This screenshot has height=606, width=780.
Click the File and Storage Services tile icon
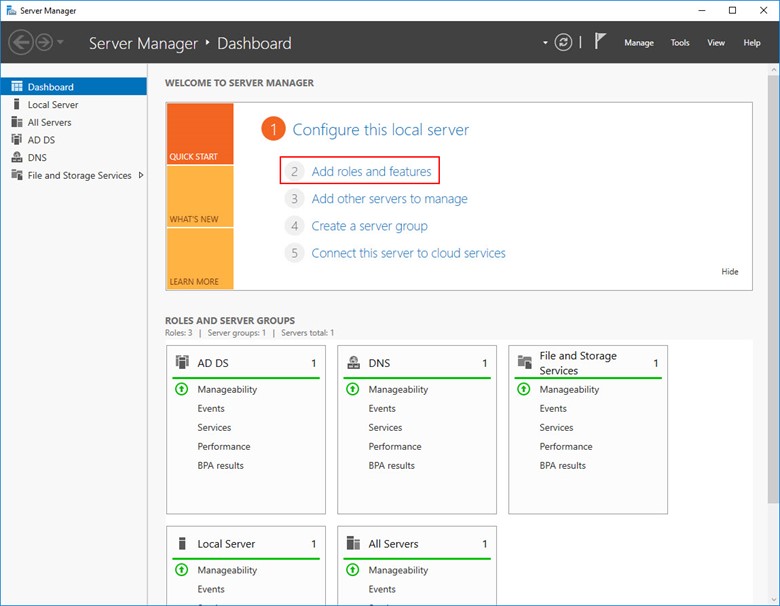525,363
